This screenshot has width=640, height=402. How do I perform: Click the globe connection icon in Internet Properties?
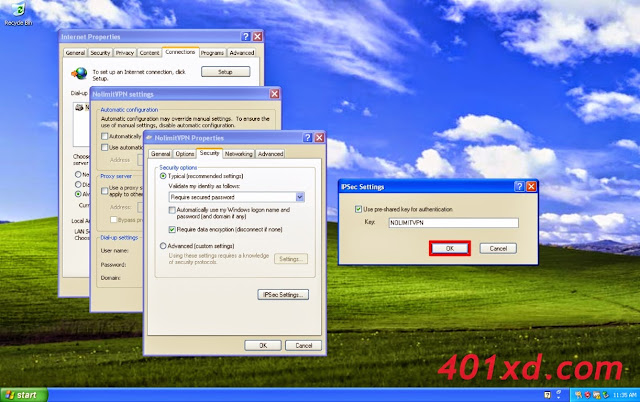tap(80, 73)
